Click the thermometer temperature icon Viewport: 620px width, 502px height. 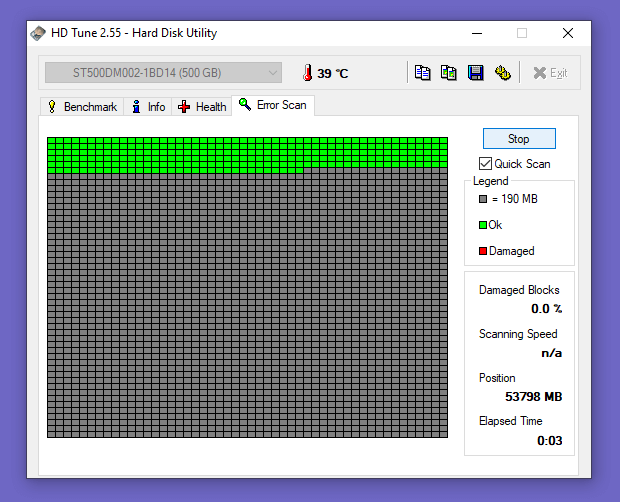[x=307, y=73]
